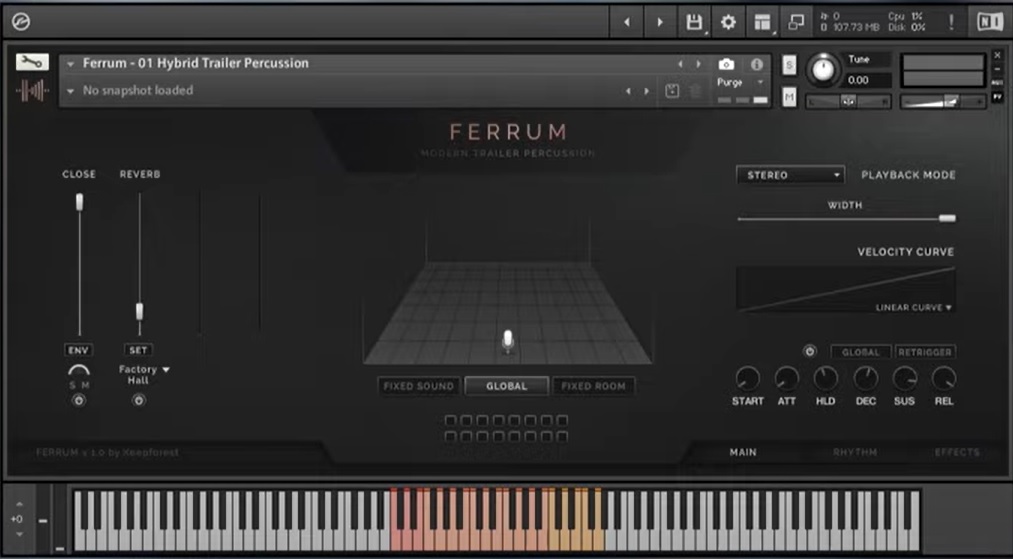Image resolution: width=1013 pixels, height=559 pixels.
Task: Toggle the Solo S button
Action: pyautogui.click(x=789, y=64)
